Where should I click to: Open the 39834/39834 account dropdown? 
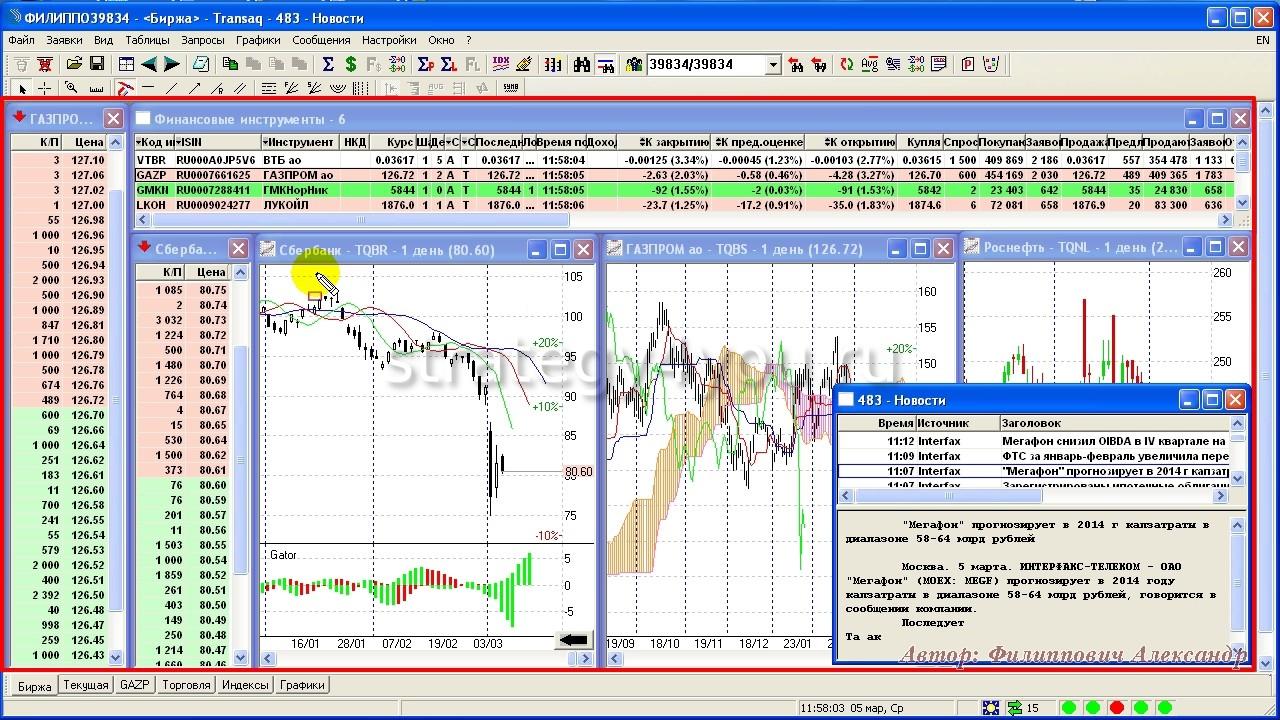point(773,65)
